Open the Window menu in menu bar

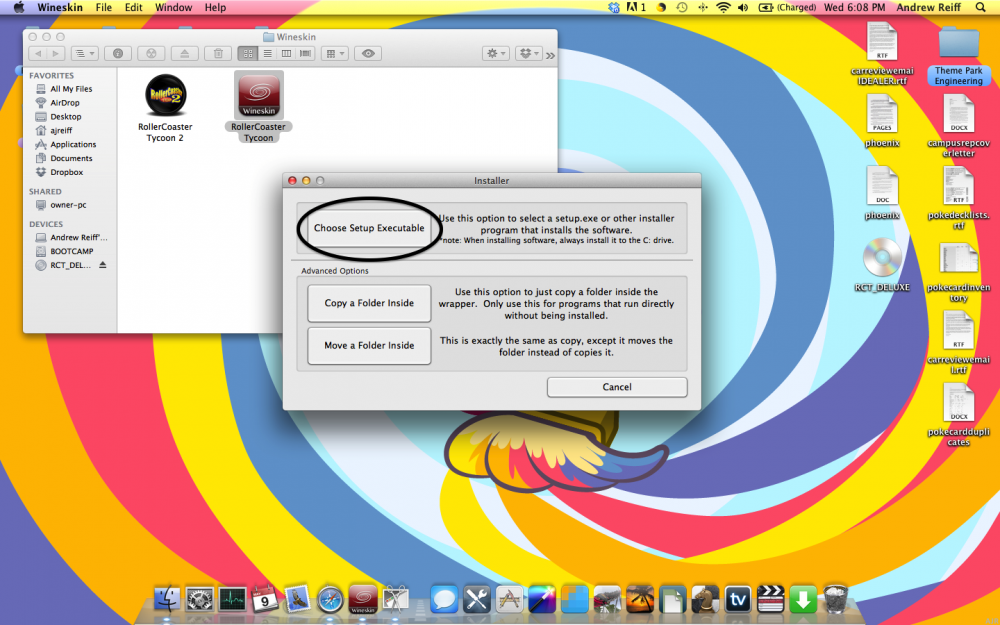[x=174, y=7]
